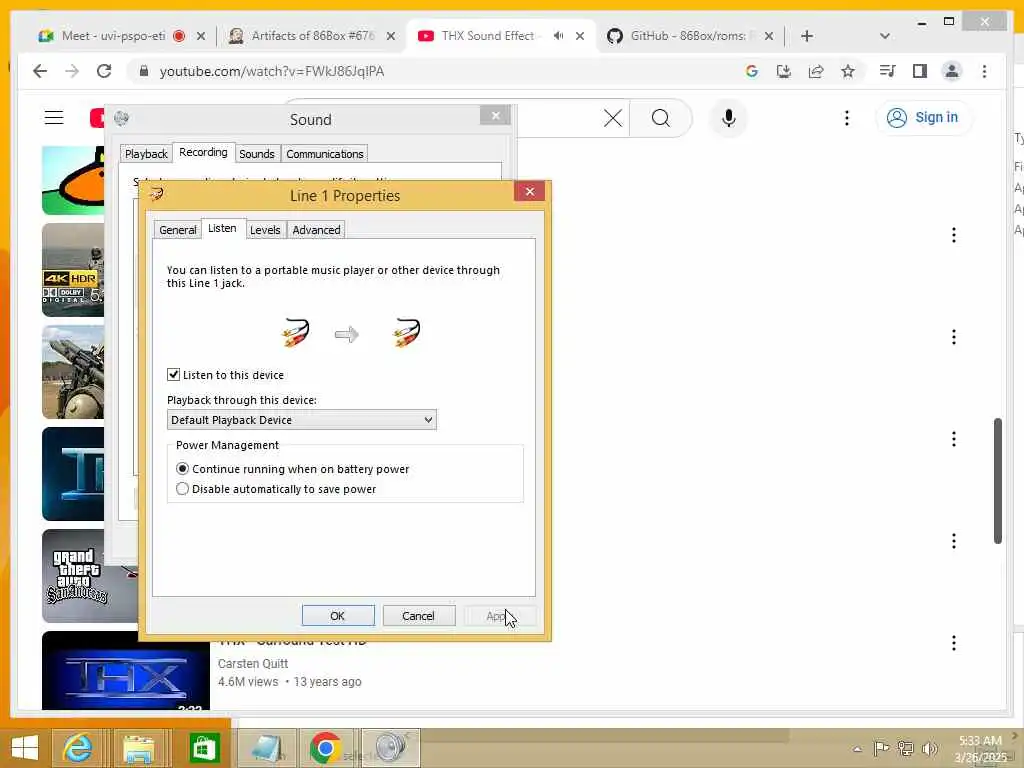Open Communications tab in Sound window
Screen dimensions: 1024x768
325,154
